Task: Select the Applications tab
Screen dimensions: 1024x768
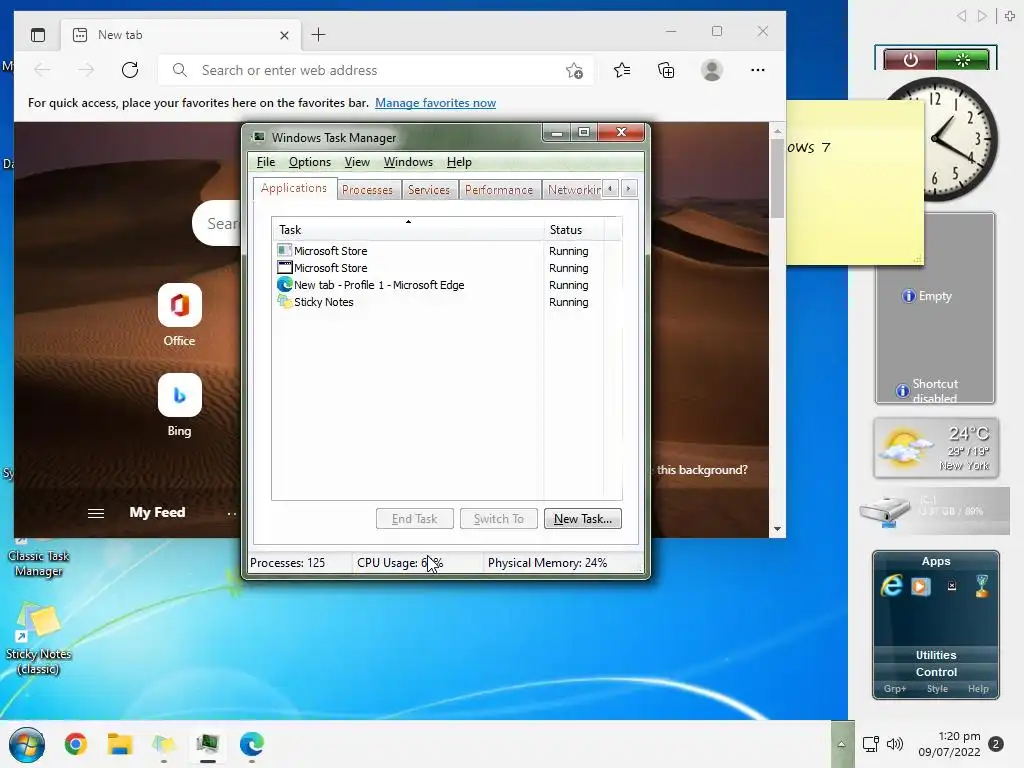Action: (x=294, y=188)
